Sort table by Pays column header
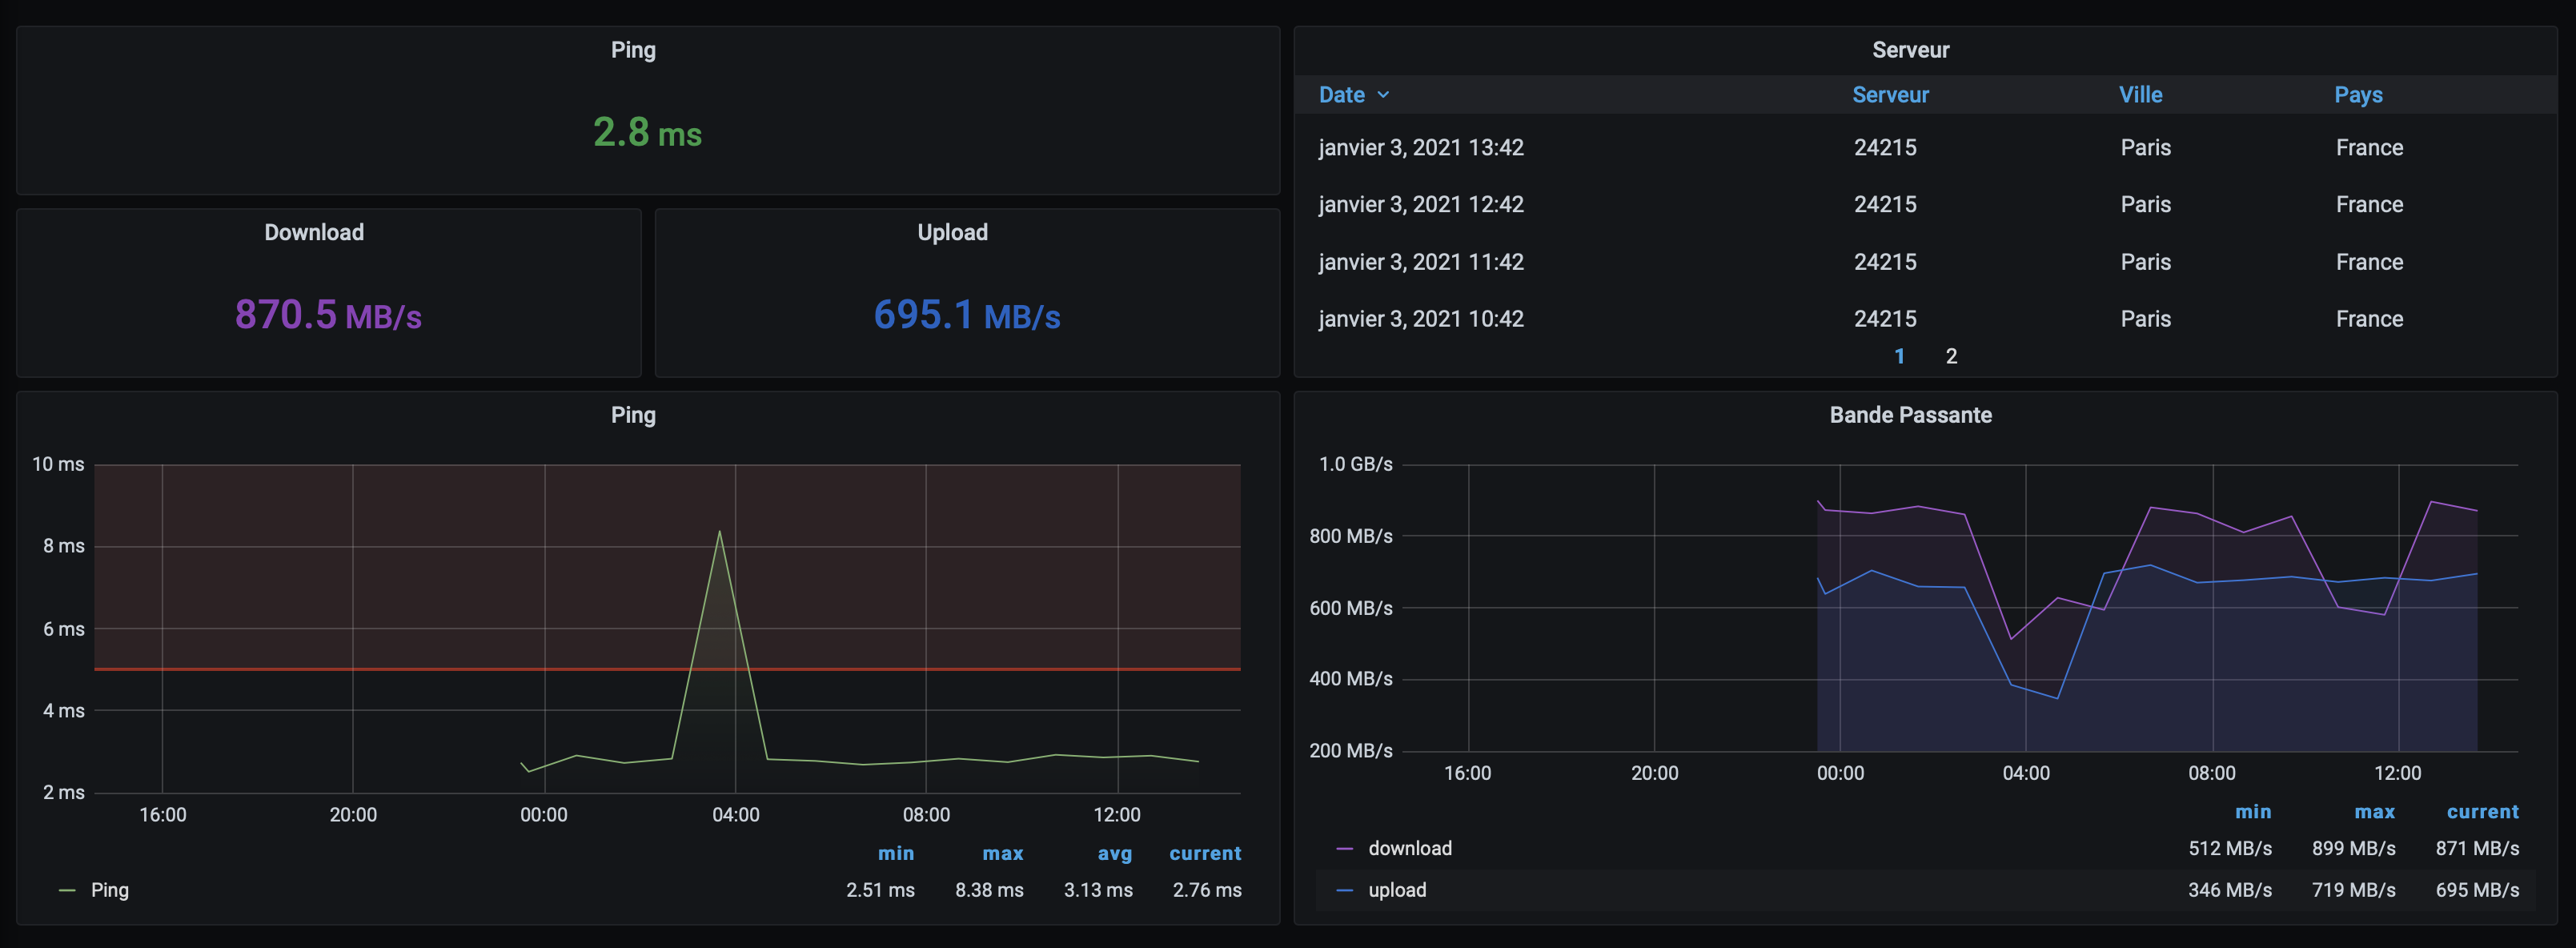Screen dimensions: 2576x948 2357,95
